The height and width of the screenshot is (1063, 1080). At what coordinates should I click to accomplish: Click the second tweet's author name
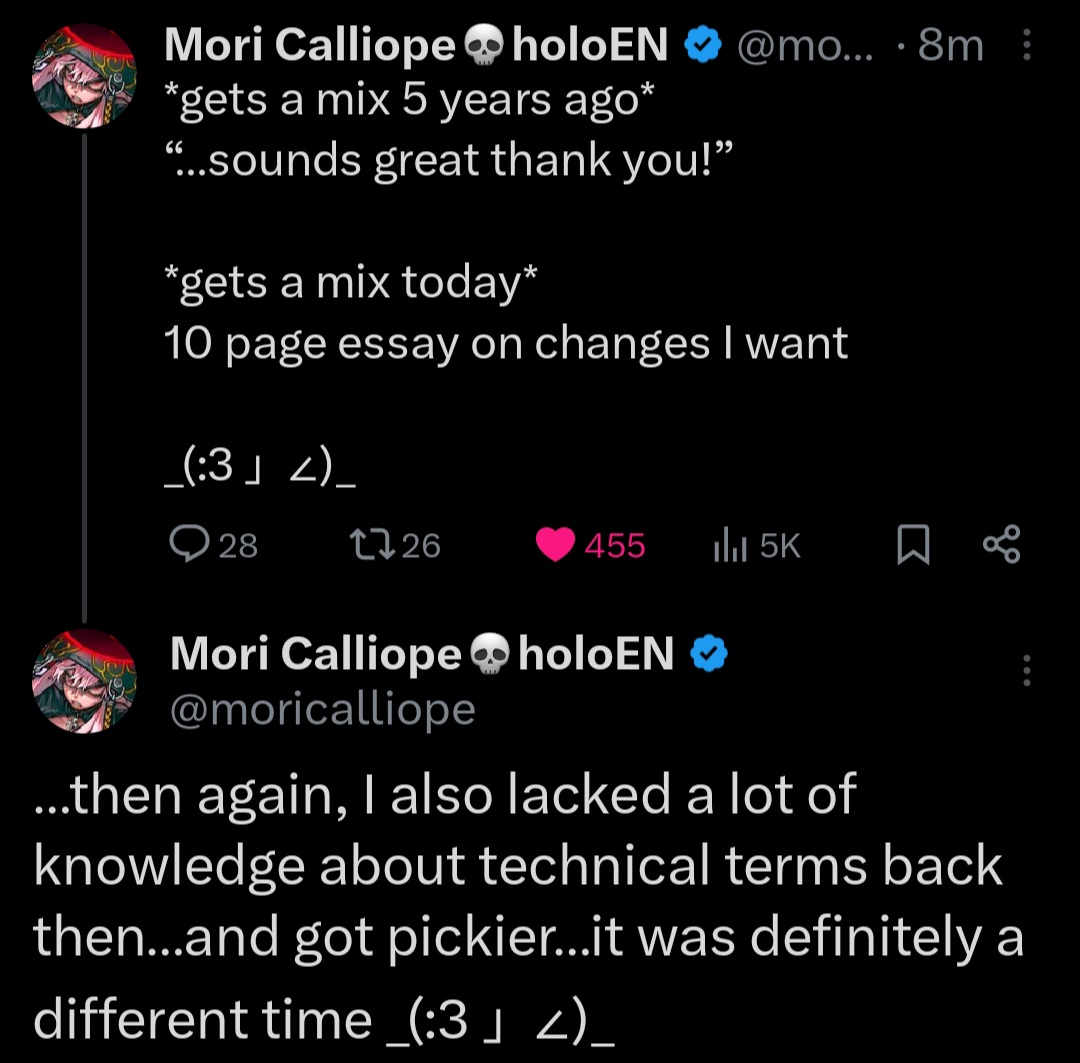pyautogui.click(x=315, y=654)
